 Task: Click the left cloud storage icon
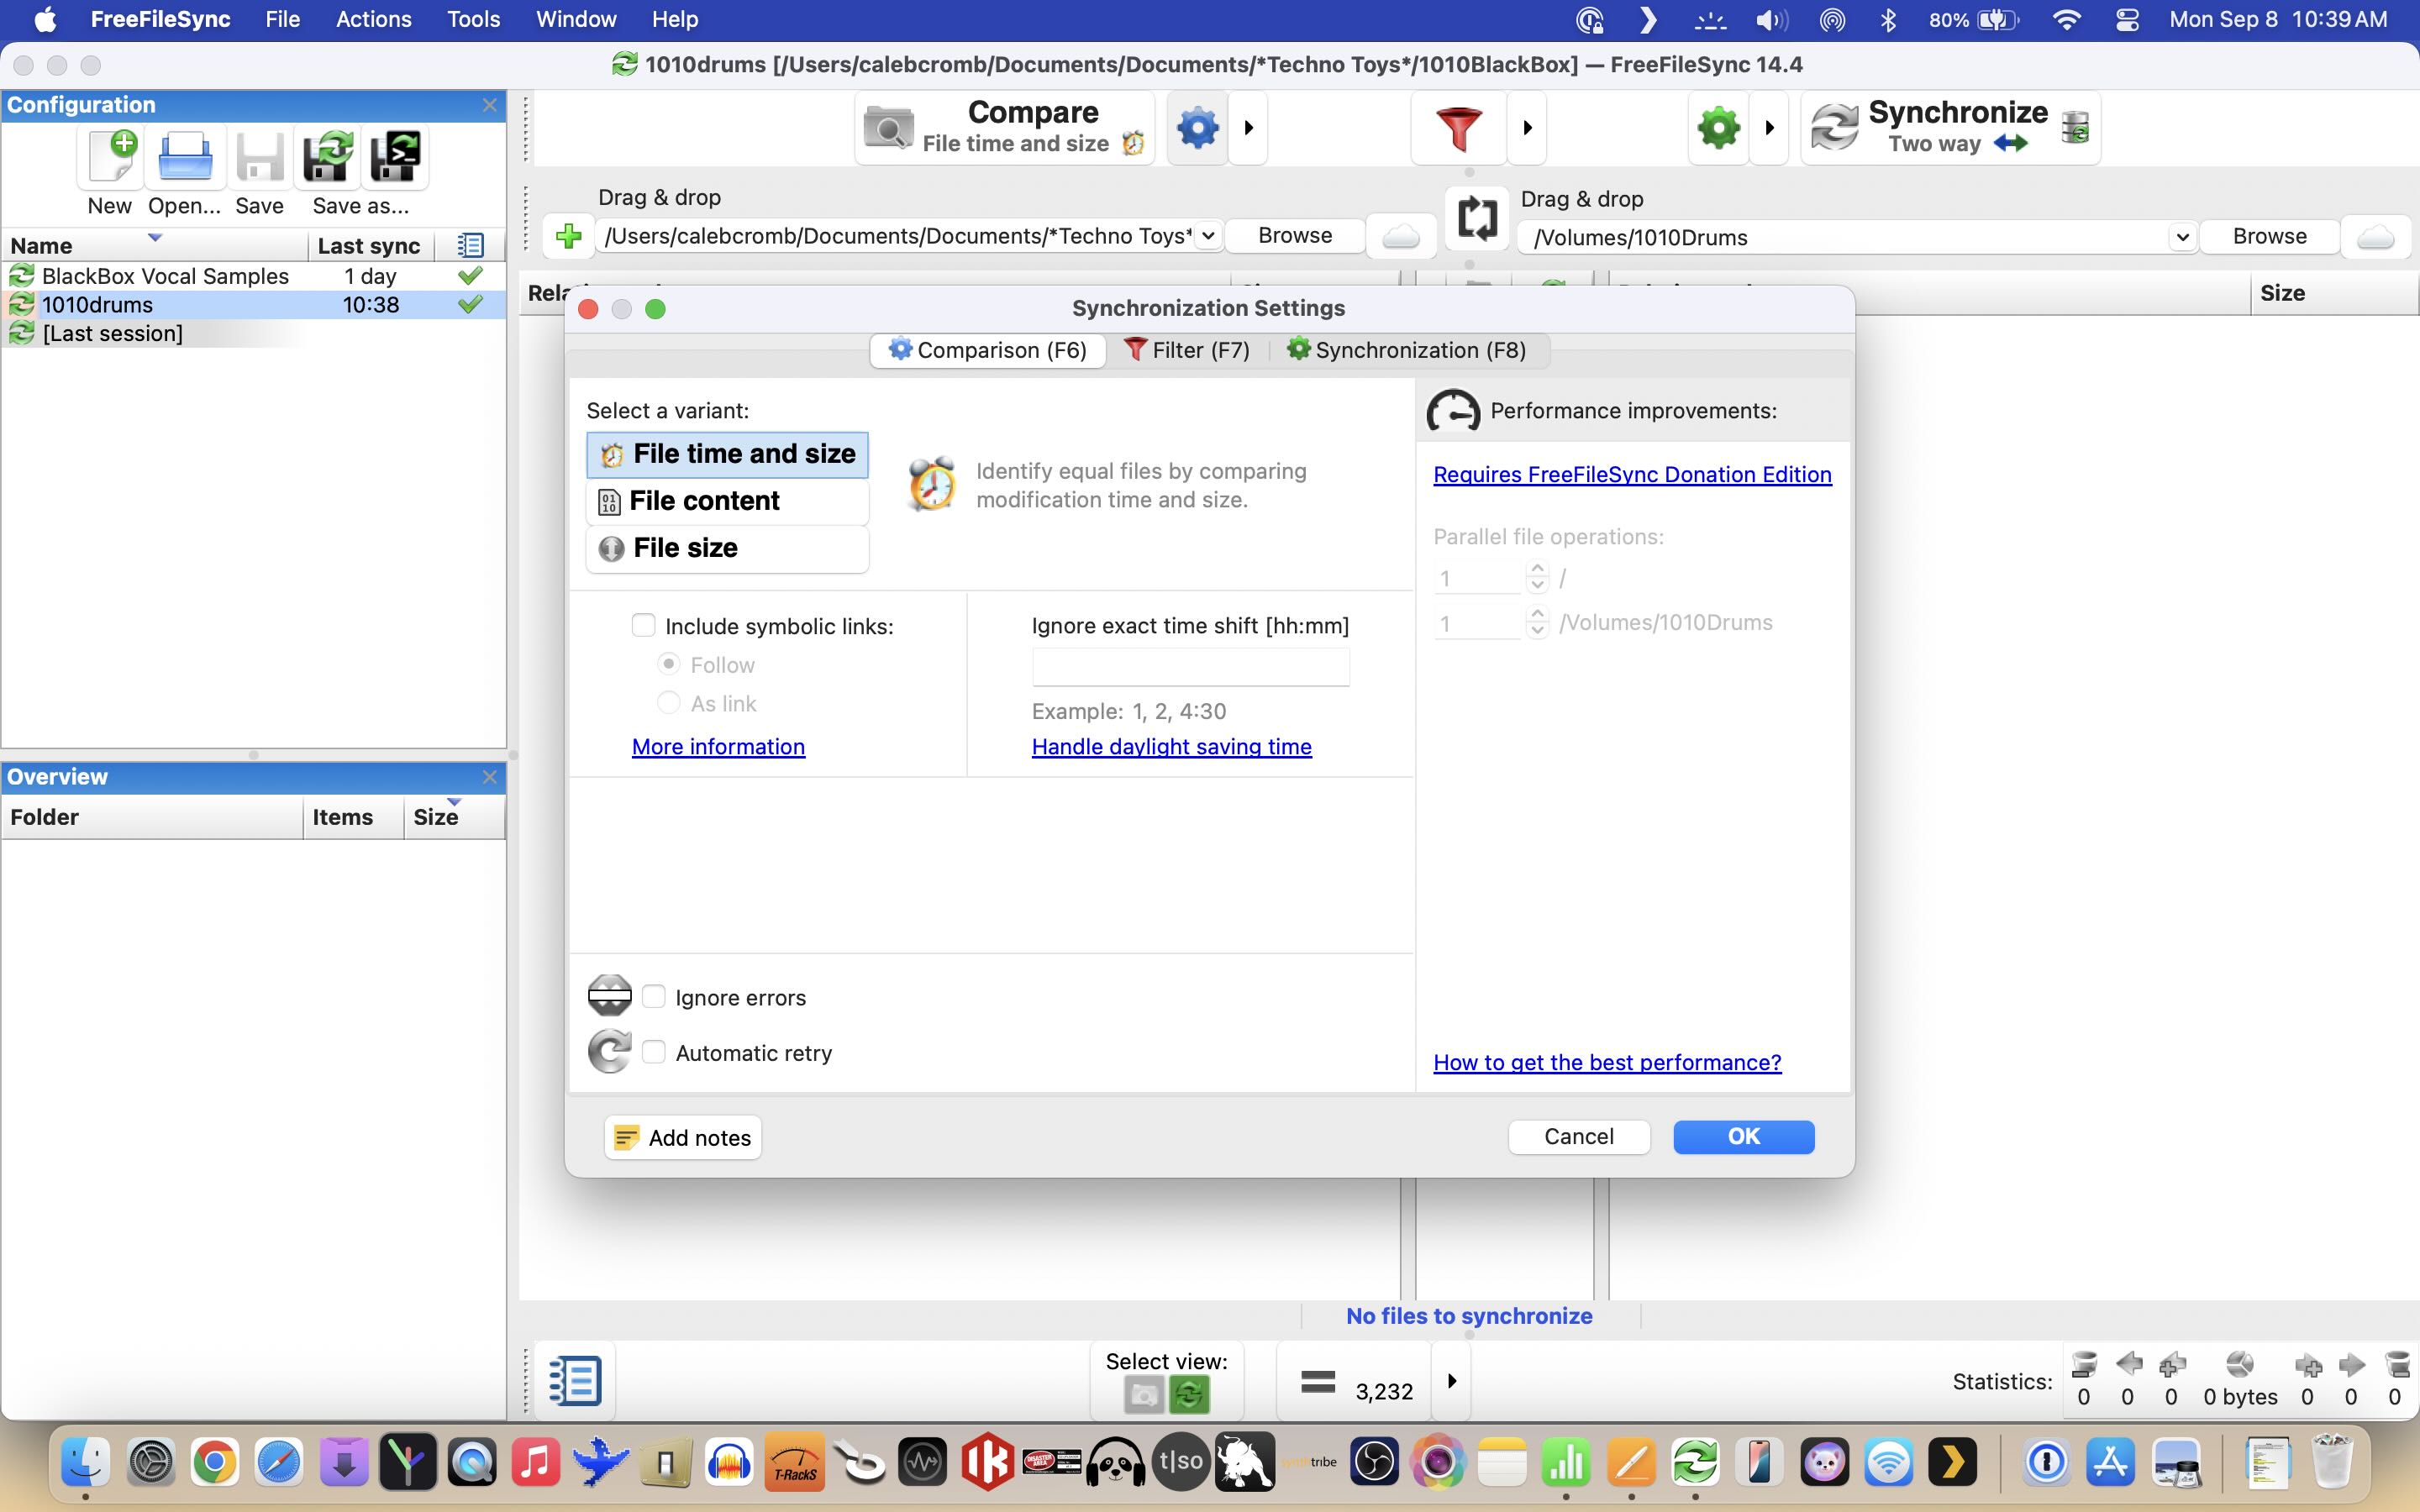point(1400,237)
